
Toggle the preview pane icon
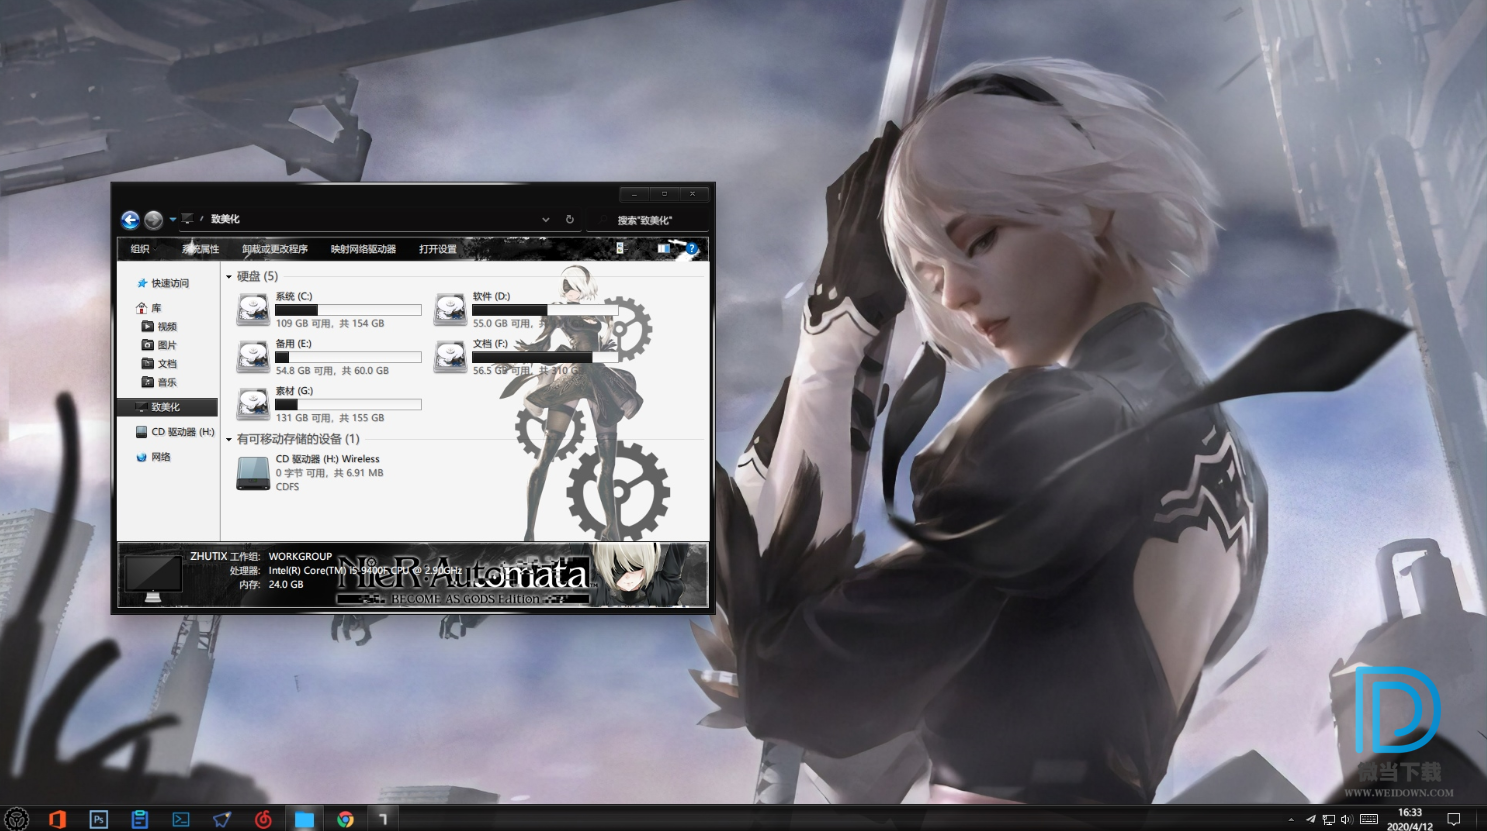pos(663,248)
